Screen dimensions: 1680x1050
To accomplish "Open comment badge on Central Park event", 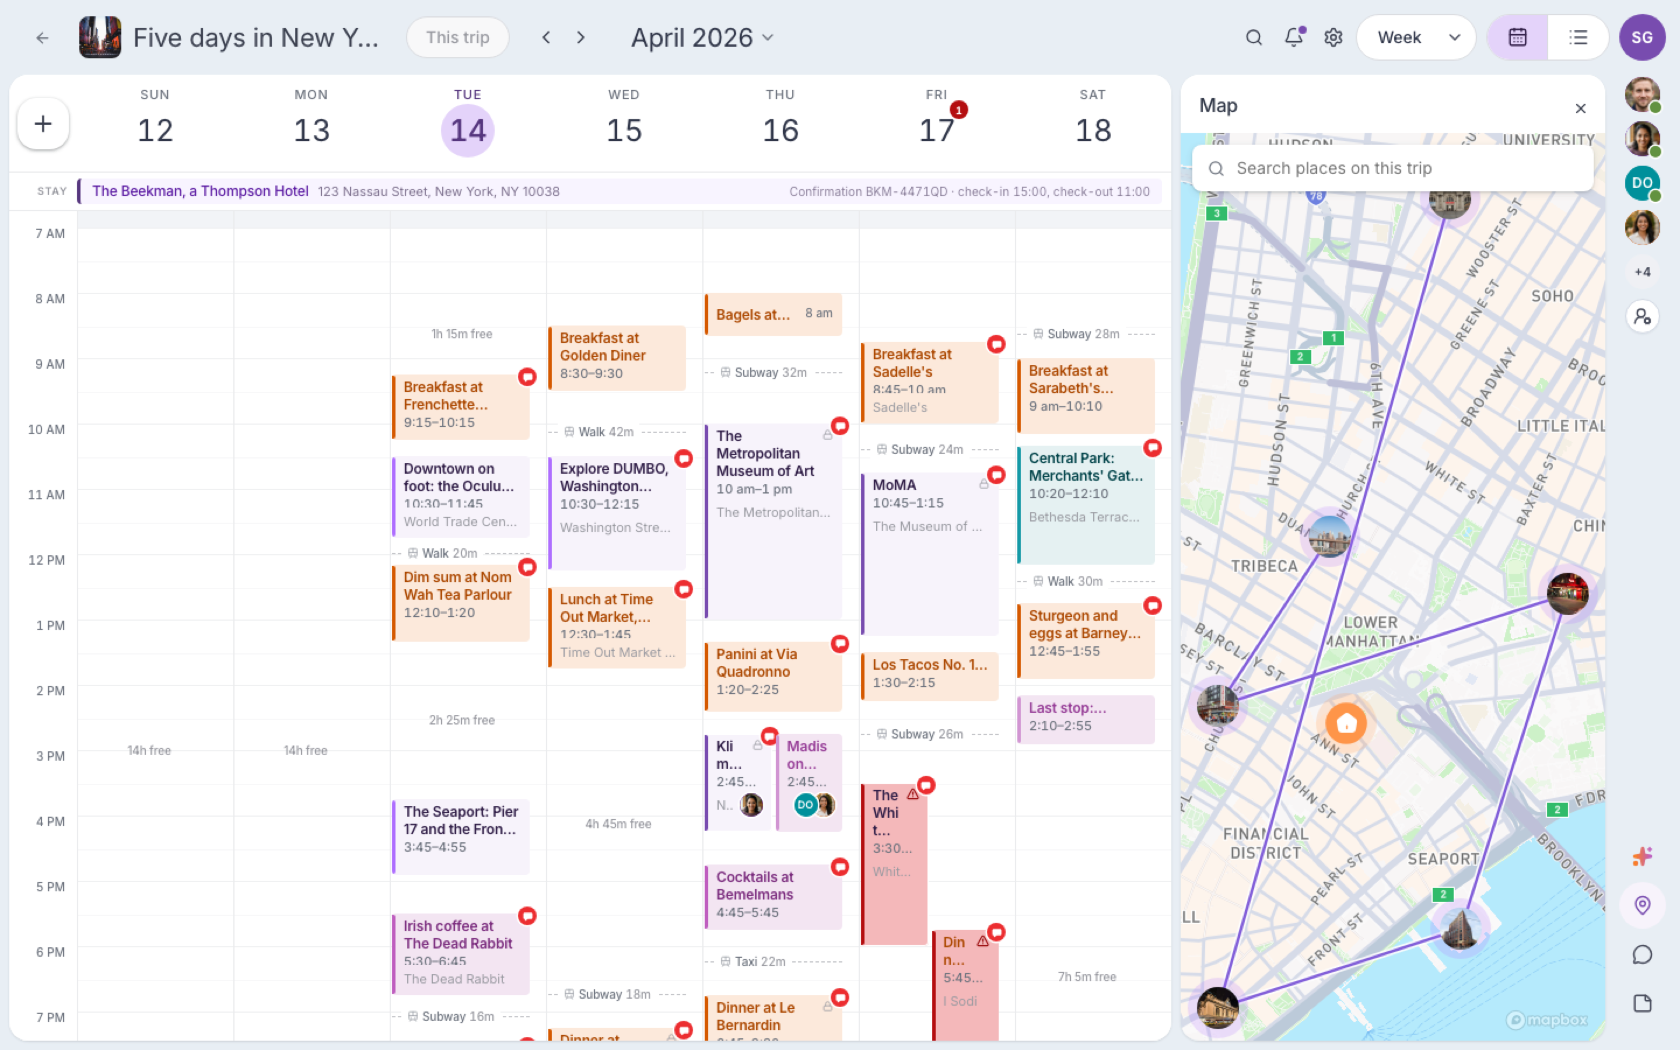I will [1152, 448].
